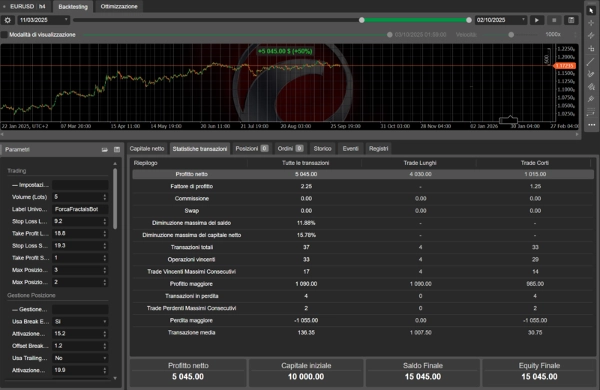Image resolution: width=600 pixels, height=390 pixels.
Task: Click the Velocità speed slider handle
Action: coord(511,35)
